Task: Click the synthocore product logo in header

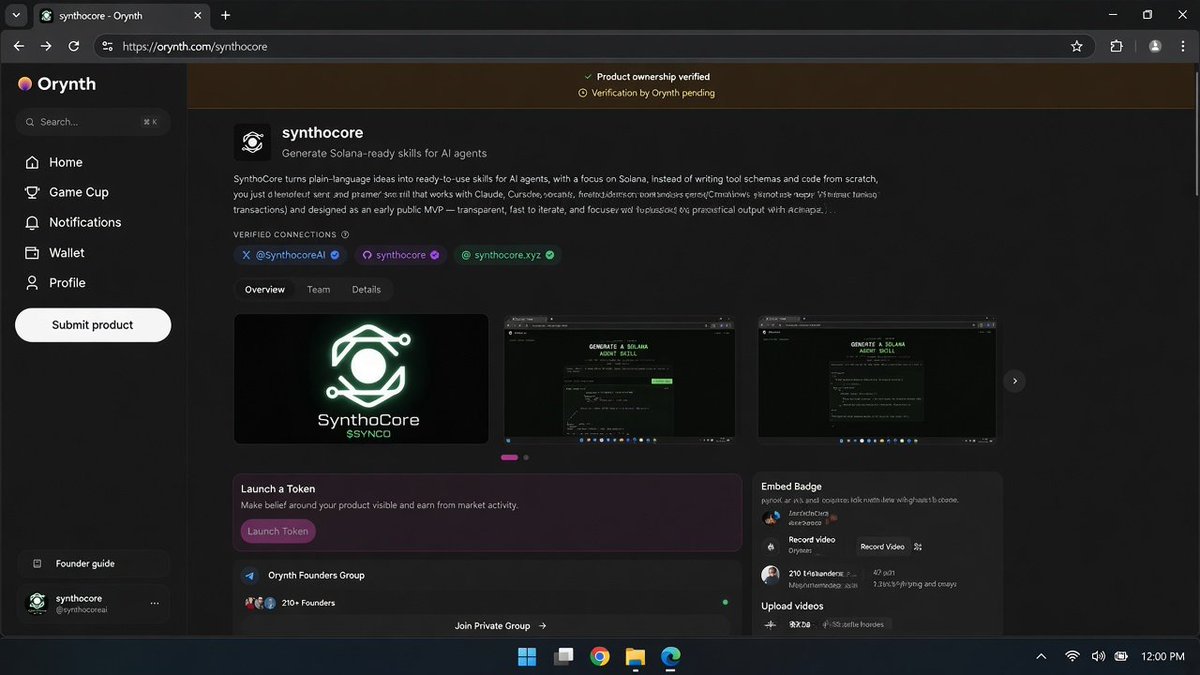Action: (252, 142)
